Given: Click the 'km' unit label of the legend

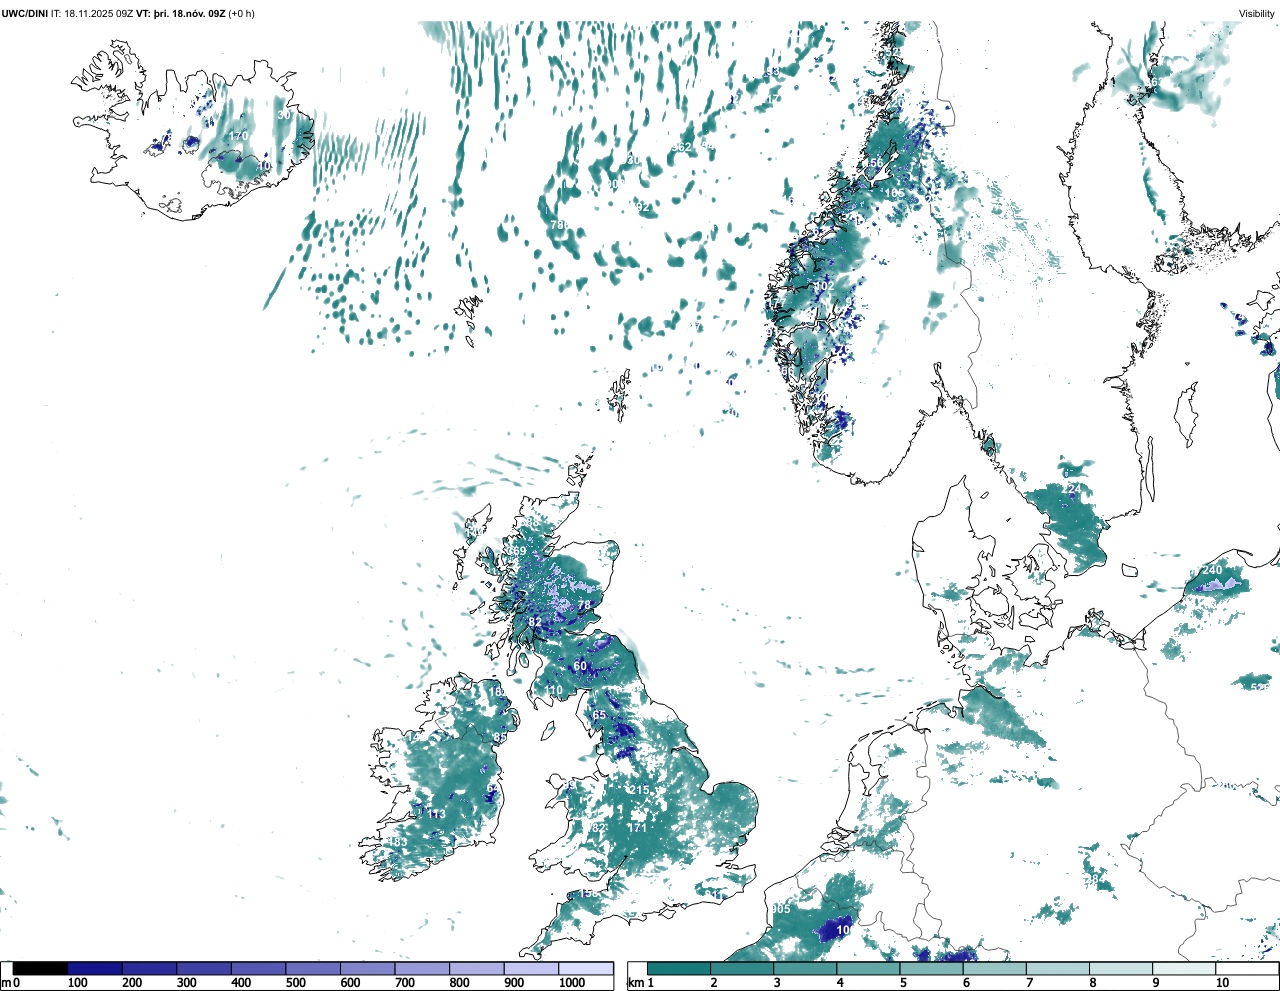Looking at the screenshot, I should (x=635, y=983).
